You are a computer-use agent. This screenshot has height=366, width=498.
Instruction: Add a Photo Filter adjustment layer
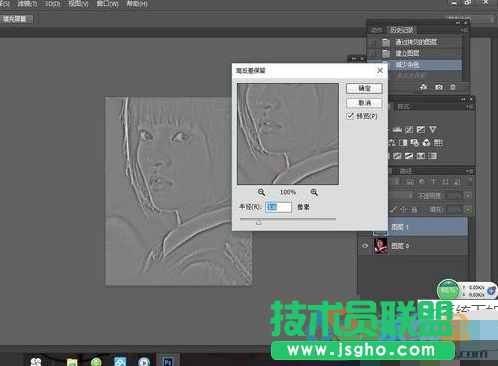[x=415, y=143]
